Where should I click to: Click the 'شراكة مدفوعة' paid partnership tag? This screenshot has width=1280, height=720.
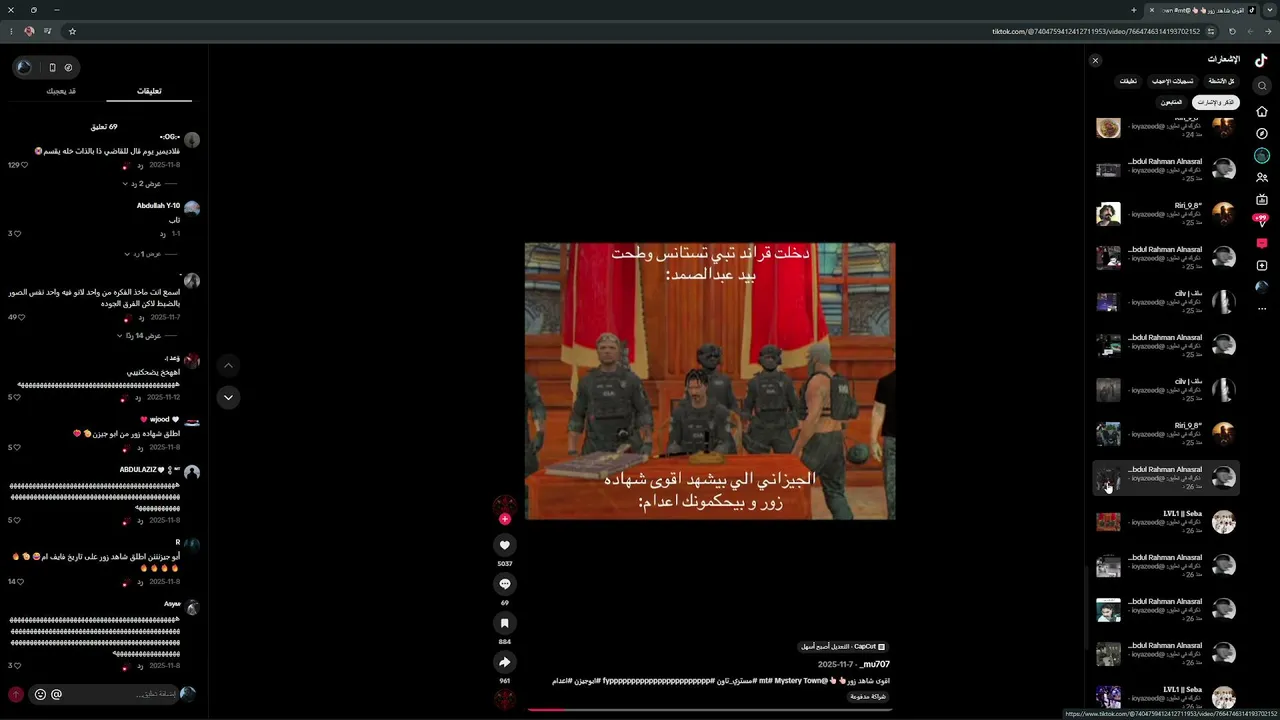(x=868, y=696)
